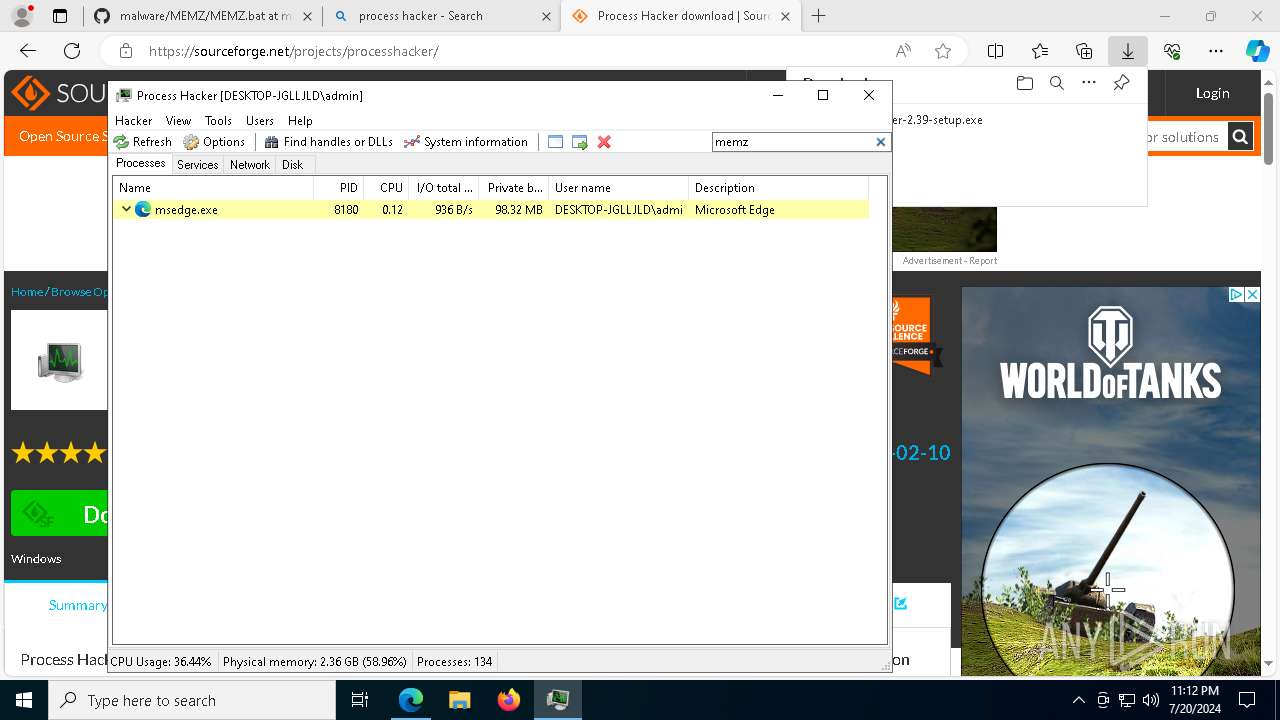This screenshot has height=720, width=1280.
Task: Open downloads folder icon in Downloads panel
Action: tap(1024, 83)
